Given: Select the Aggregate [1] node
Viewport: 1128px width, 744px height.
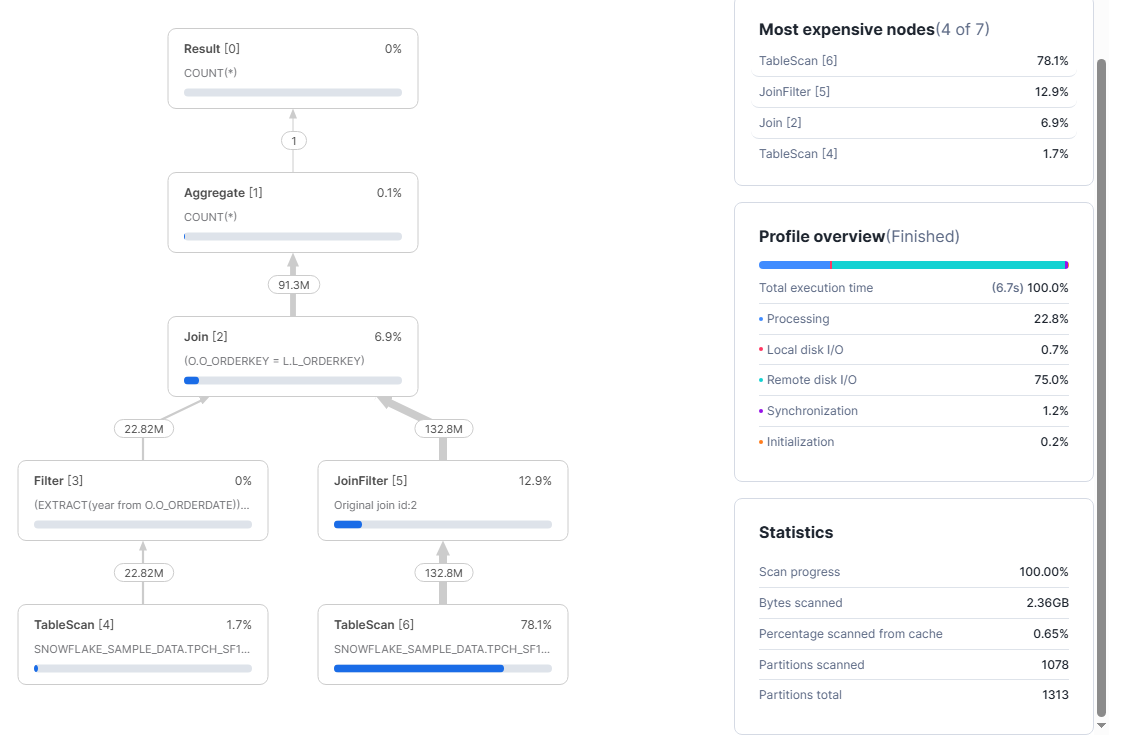Looking at the screenshot, I should (293, 212).
